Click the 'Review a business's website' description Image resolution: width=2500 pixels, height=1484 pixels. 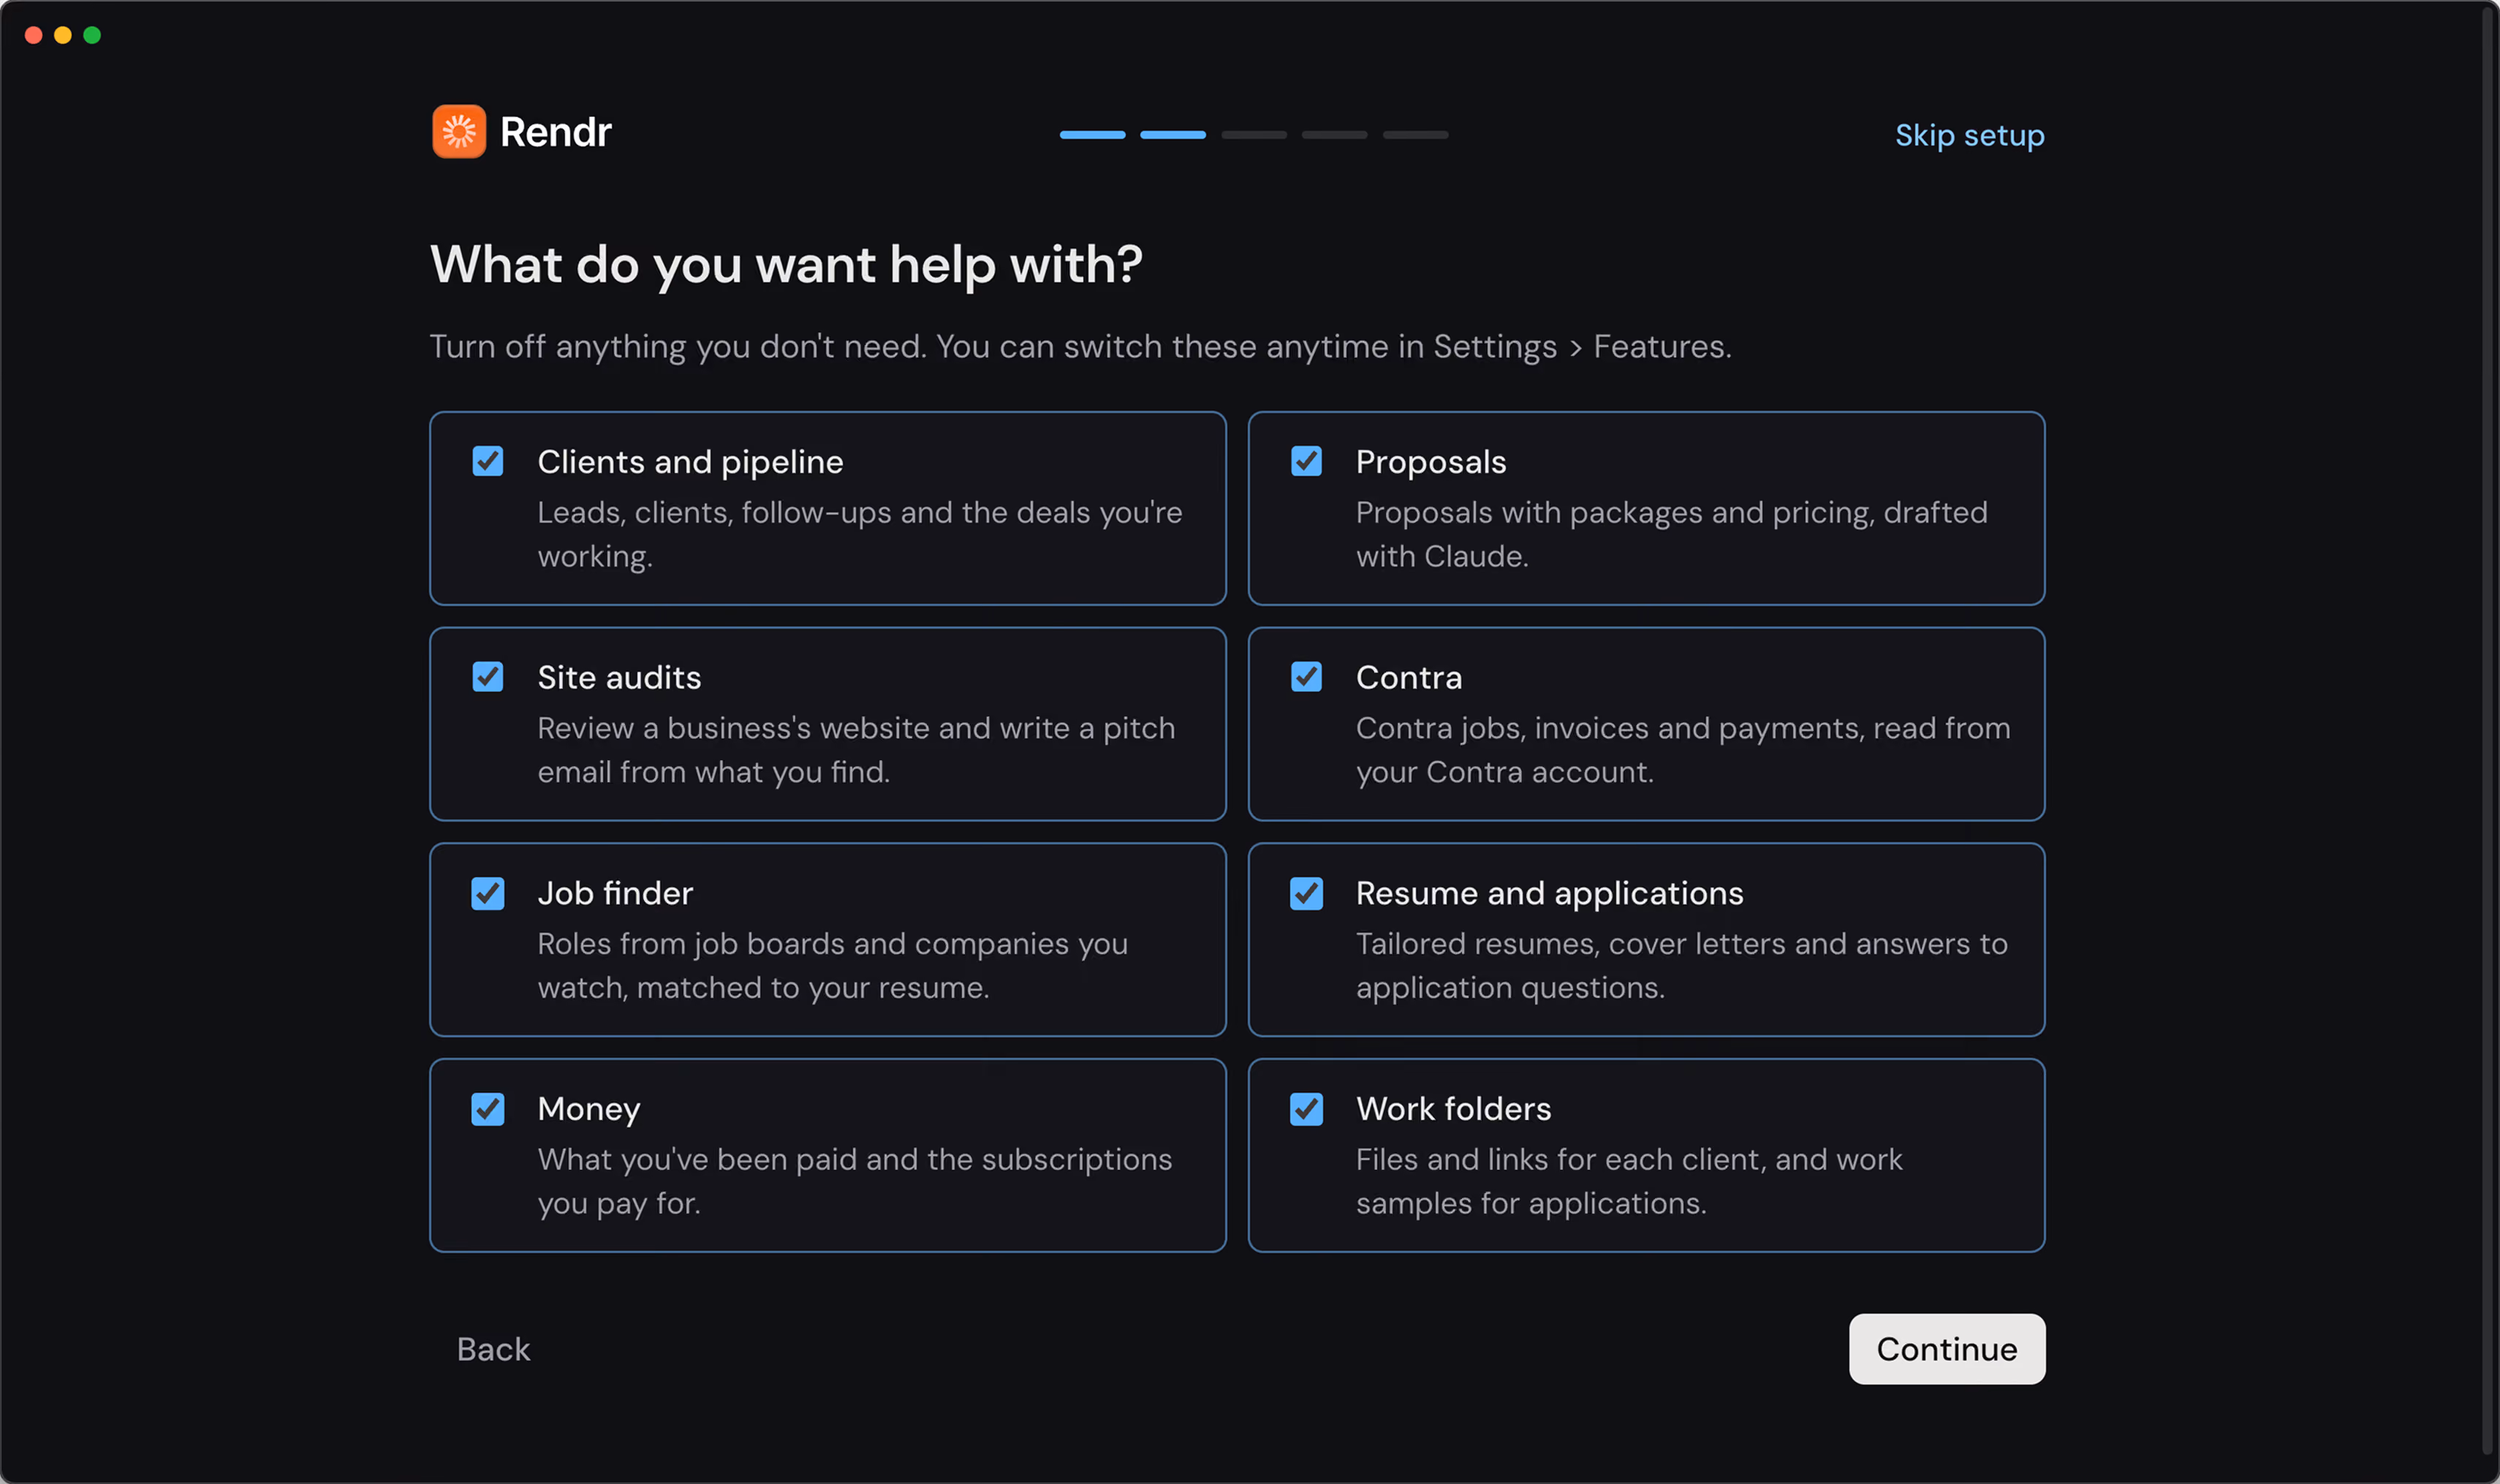pyautogui.click(x=856, y=750)
